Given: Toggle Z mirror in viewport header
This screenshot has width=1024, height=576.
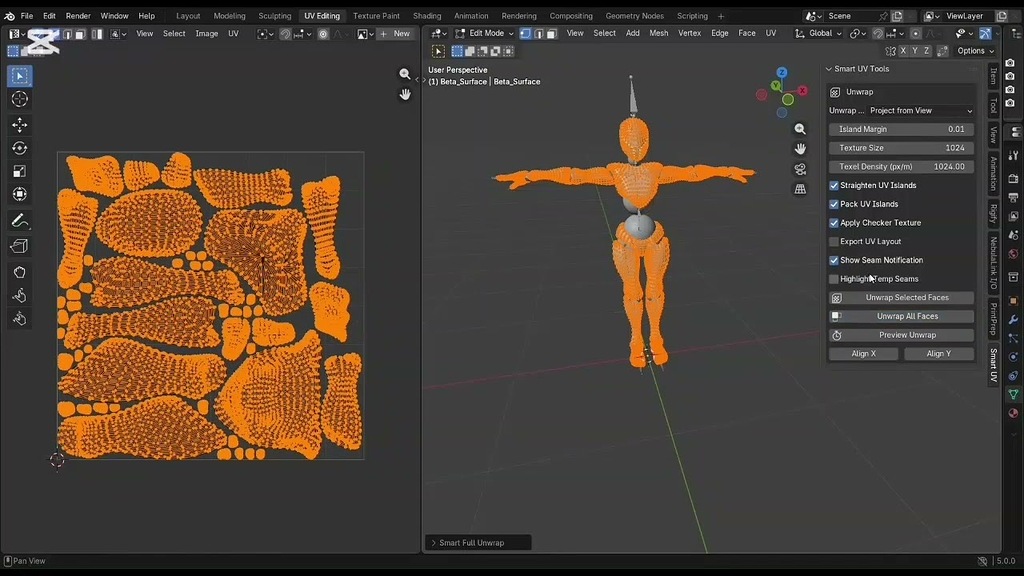Looking at the screenshot, I should click(x=927, y=51).
